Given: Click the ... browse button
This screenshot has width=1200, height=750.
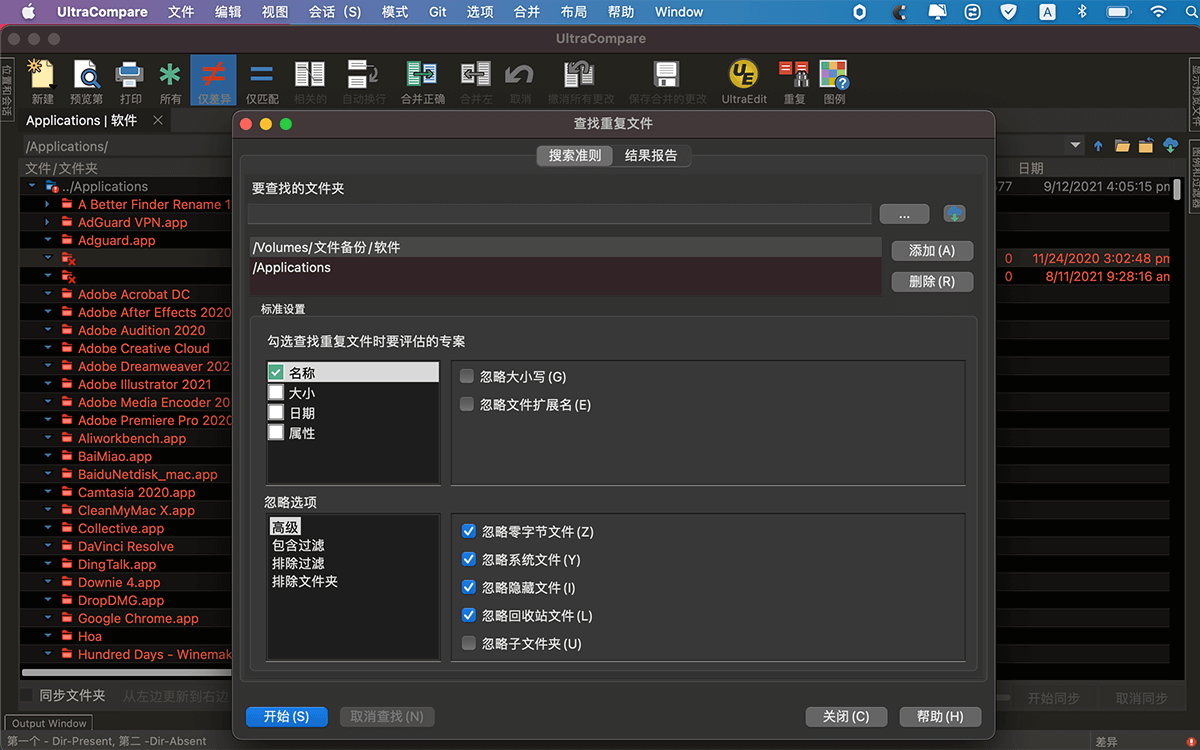Looking at the screenshot, I should [x=905, y=214].
